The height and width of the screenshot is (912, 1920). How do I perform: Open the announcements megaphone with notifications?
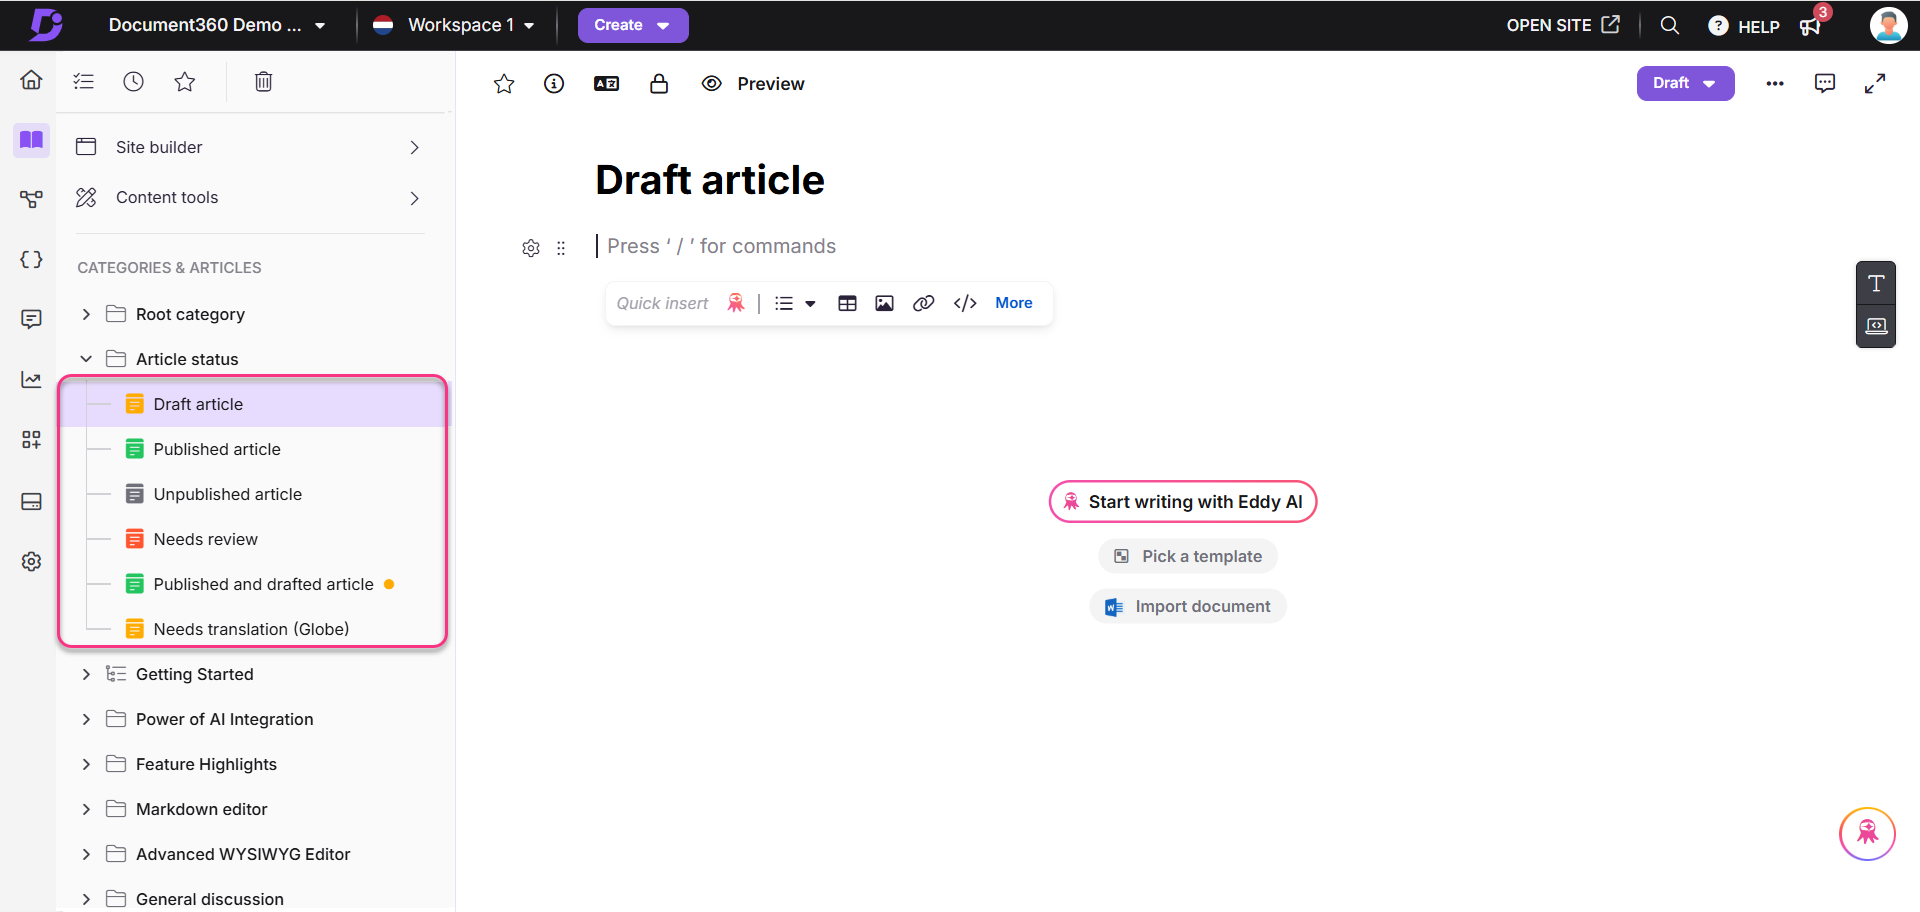[1812, 25]
